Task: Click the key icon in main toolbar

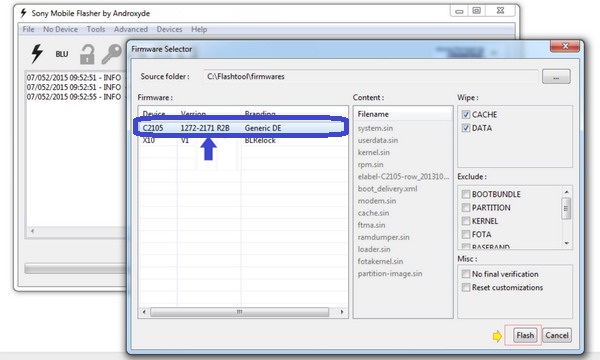Action: pos(111,54)
